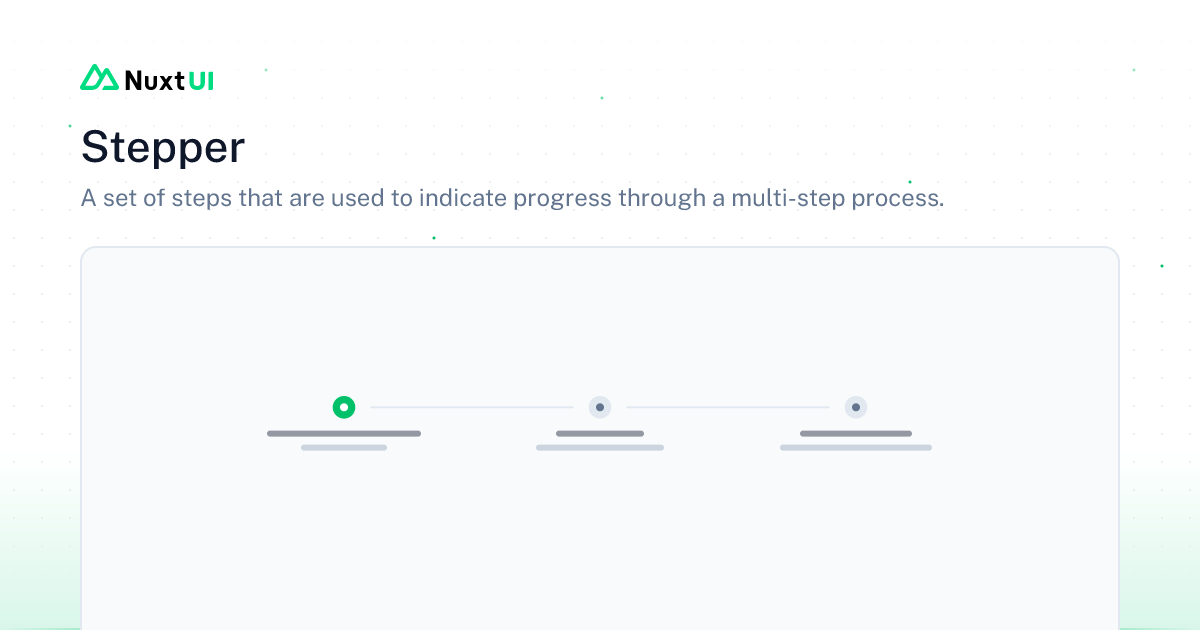Click the light description placeholder under third step
This screenshot has width=1200, height=630.
tap(856, 448)
